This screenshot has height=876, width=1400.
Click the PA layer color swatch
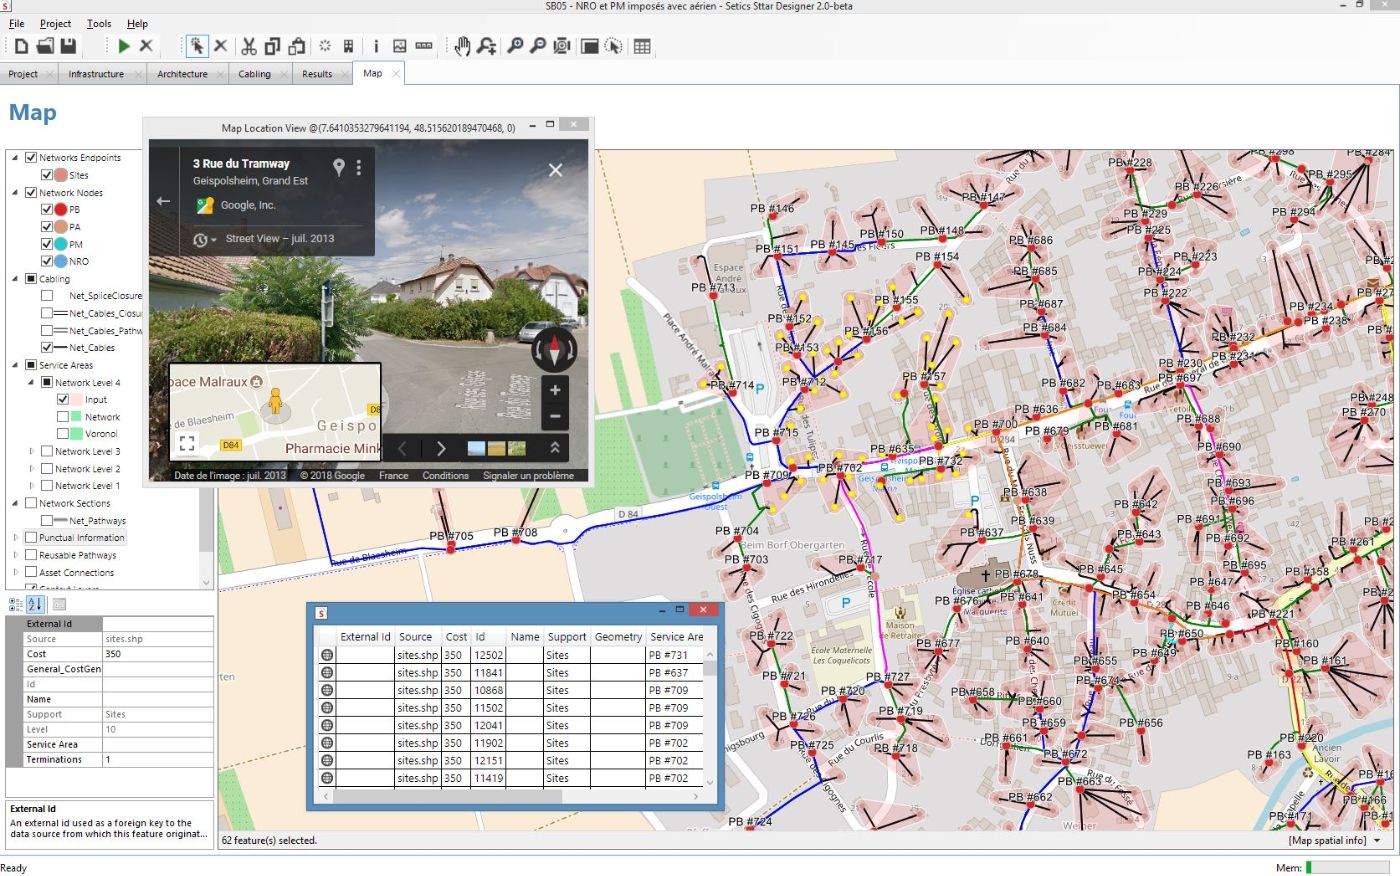tap(61, 227)
